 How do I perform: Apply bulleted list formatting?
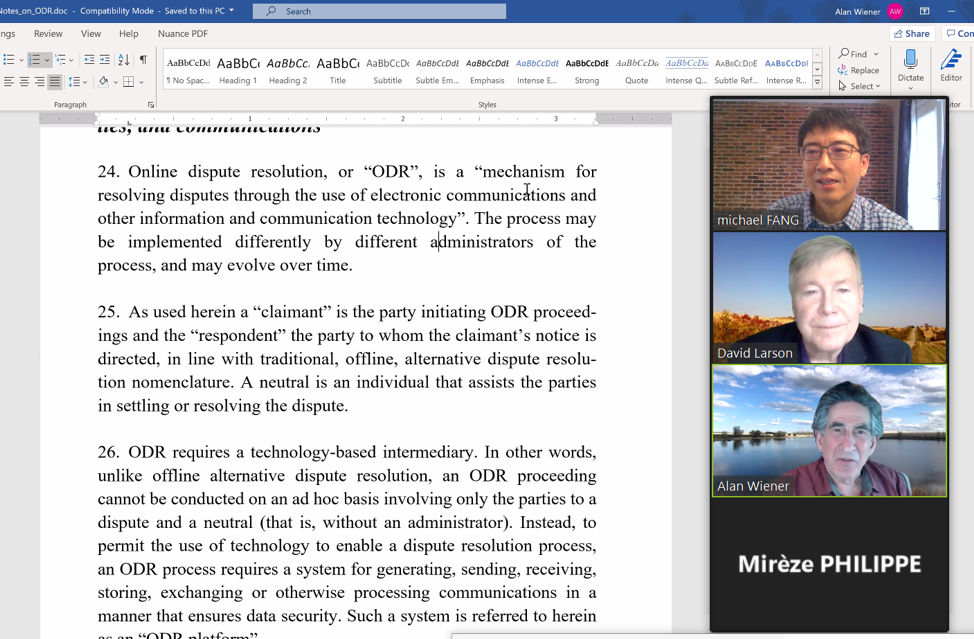click(9, 60)
